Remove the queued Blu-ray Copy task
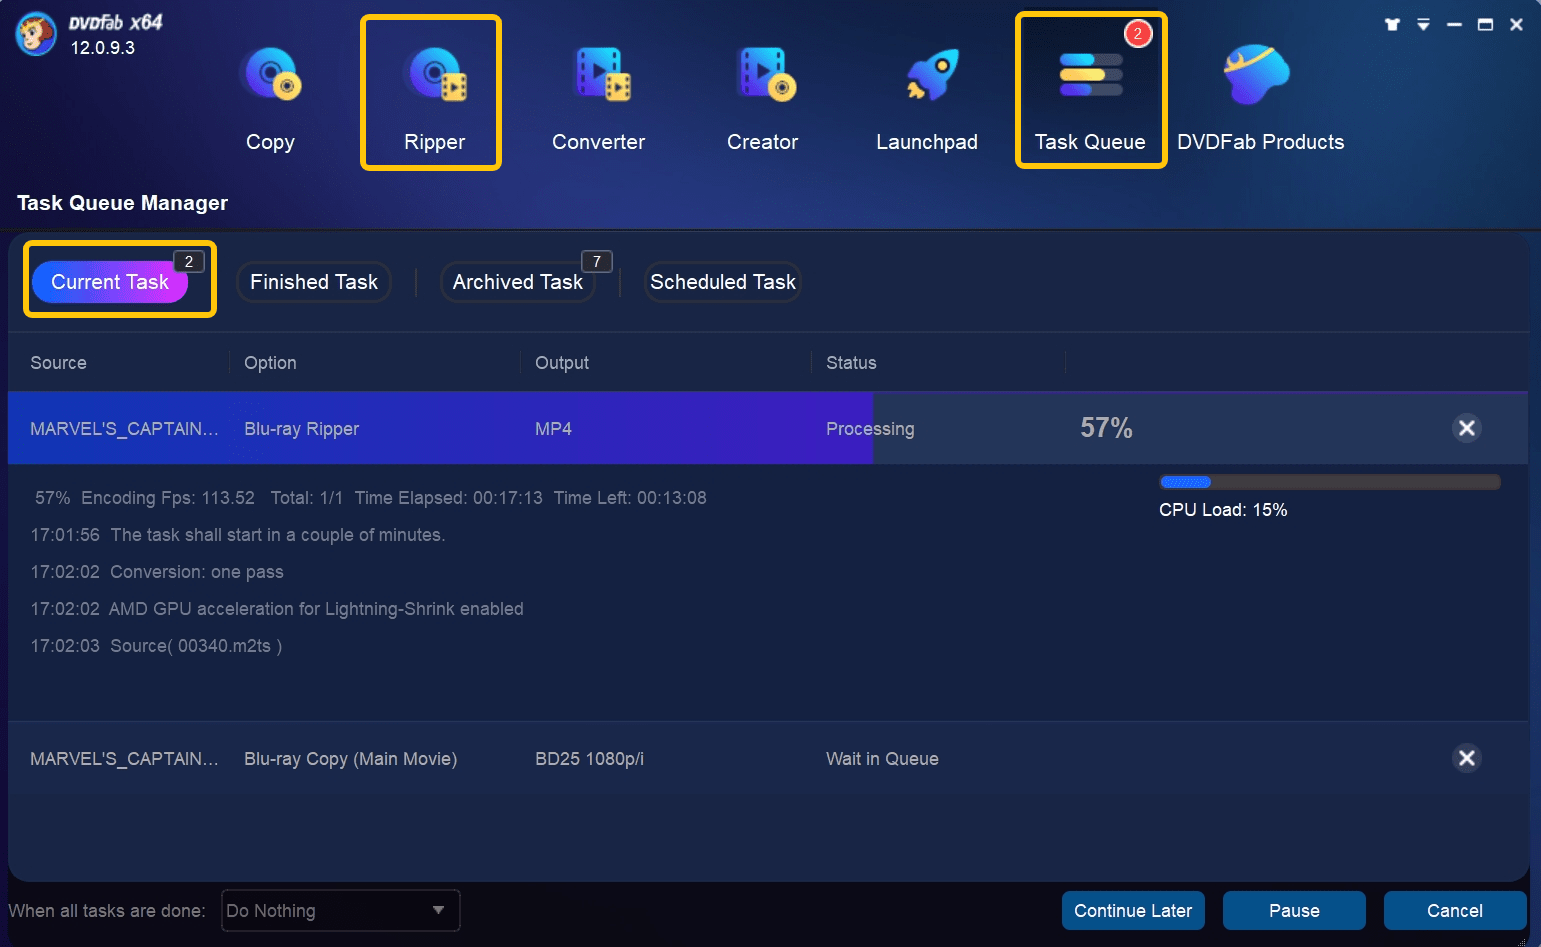Screen dimensions: 1541x947 point(1466,758)
